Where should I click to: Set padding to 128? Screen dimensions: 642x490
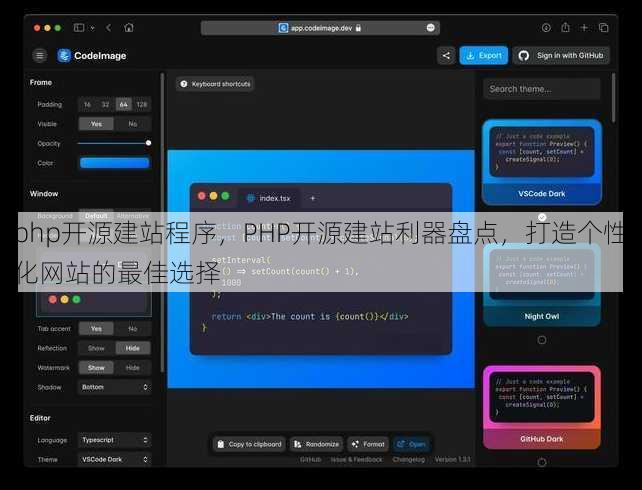pos(142,104)
